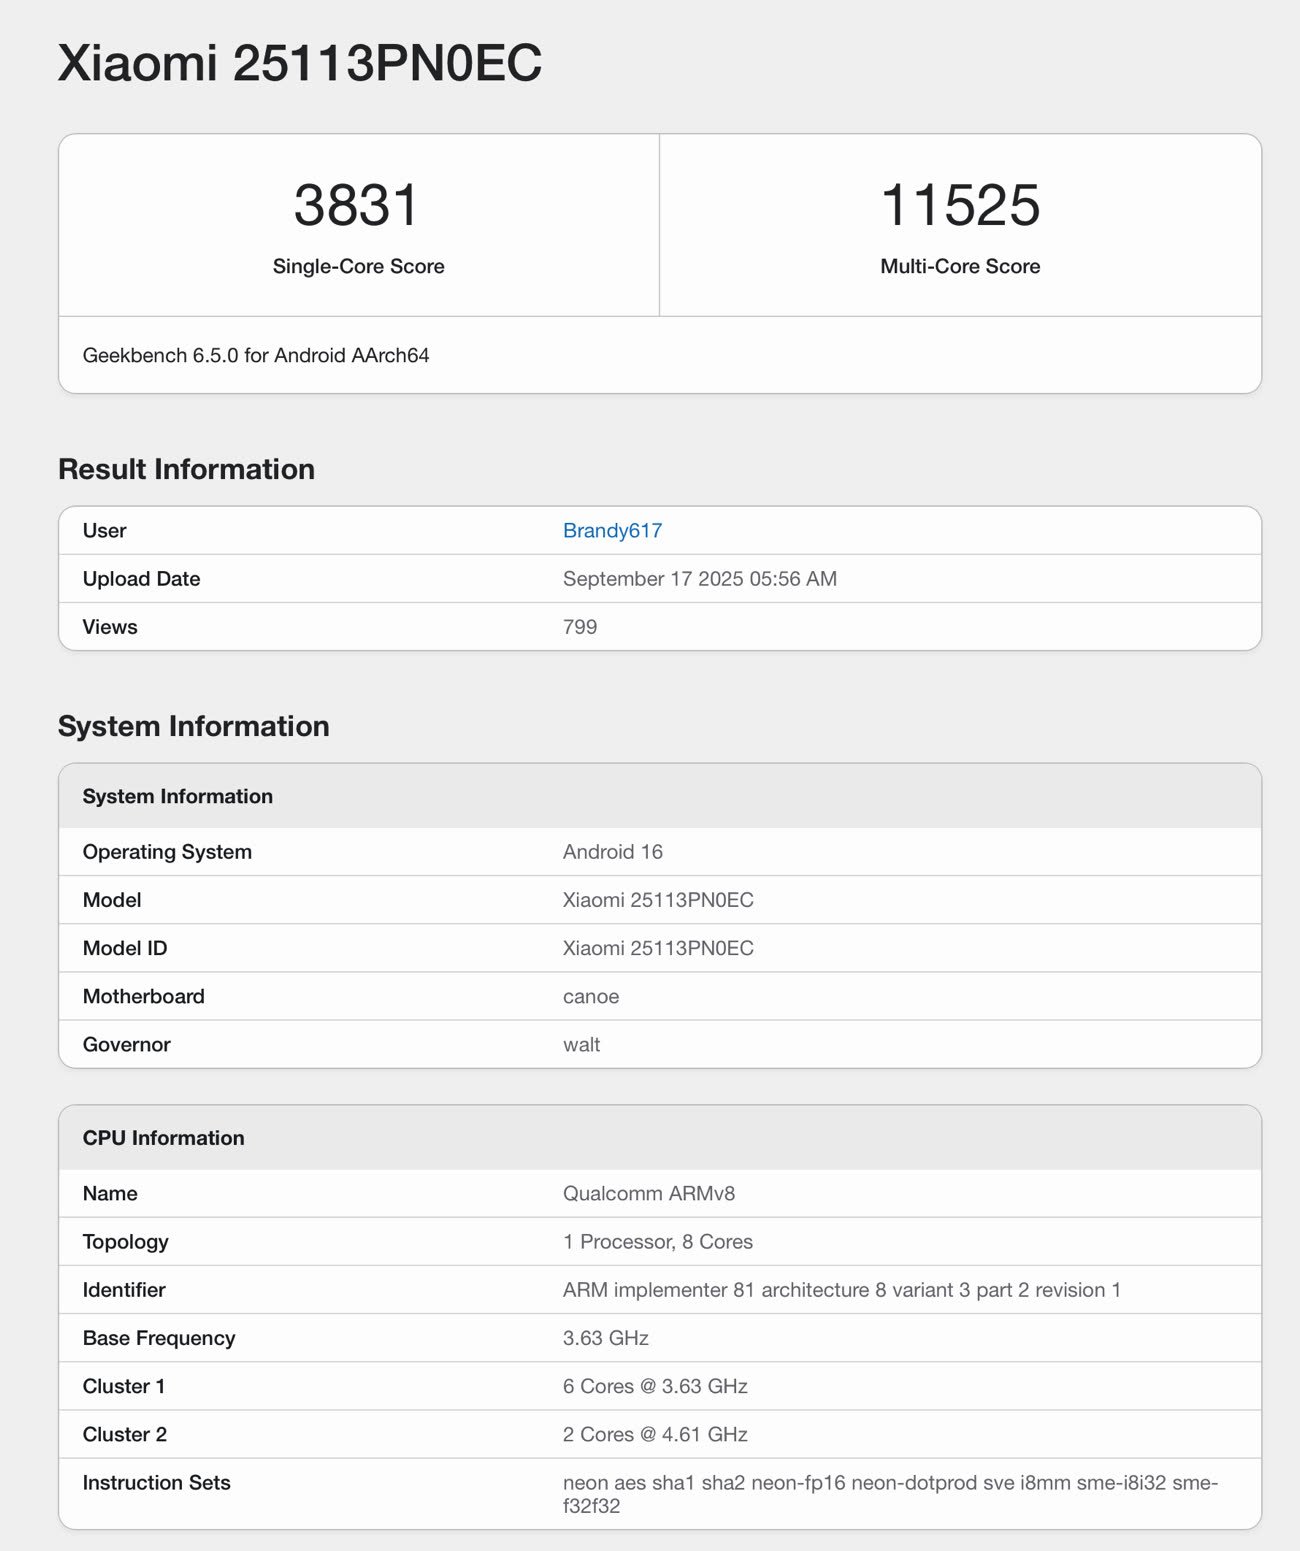Viewport: 1300px width, 1551px height.
Task: Click the Cluster 1 label
Action: click(x=124, y=1386)
